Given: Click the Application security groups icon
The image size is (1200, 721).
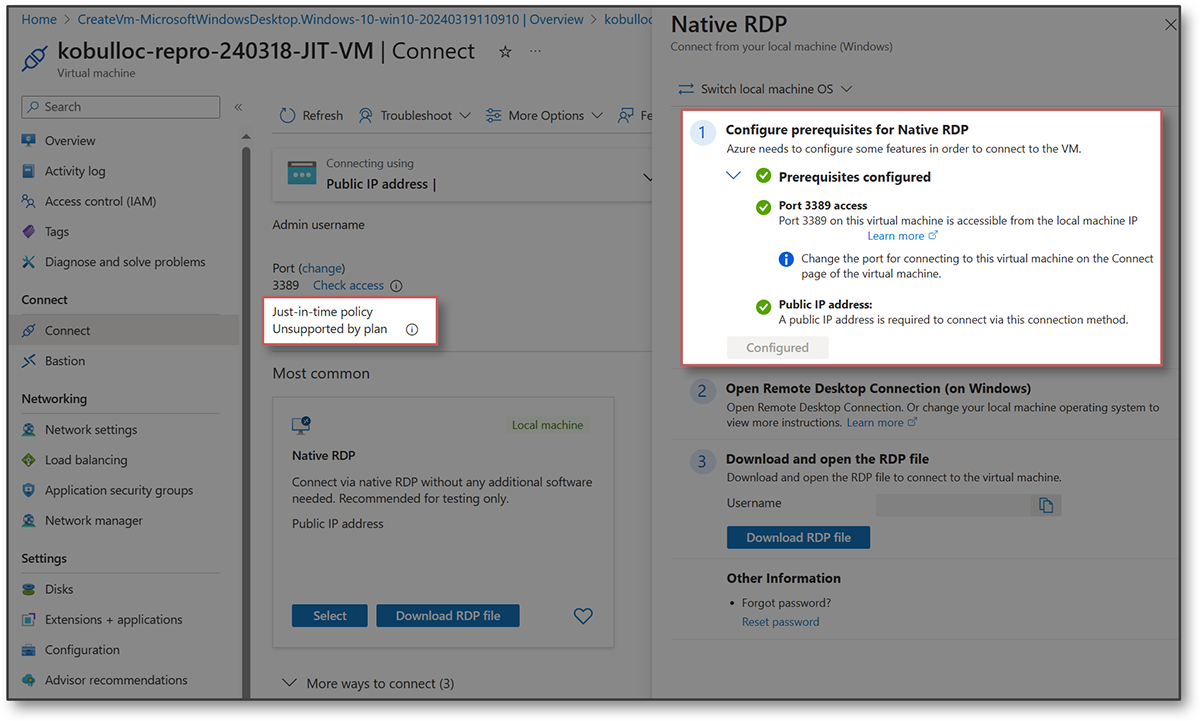Looking at the screenshot, I should 29,490.
